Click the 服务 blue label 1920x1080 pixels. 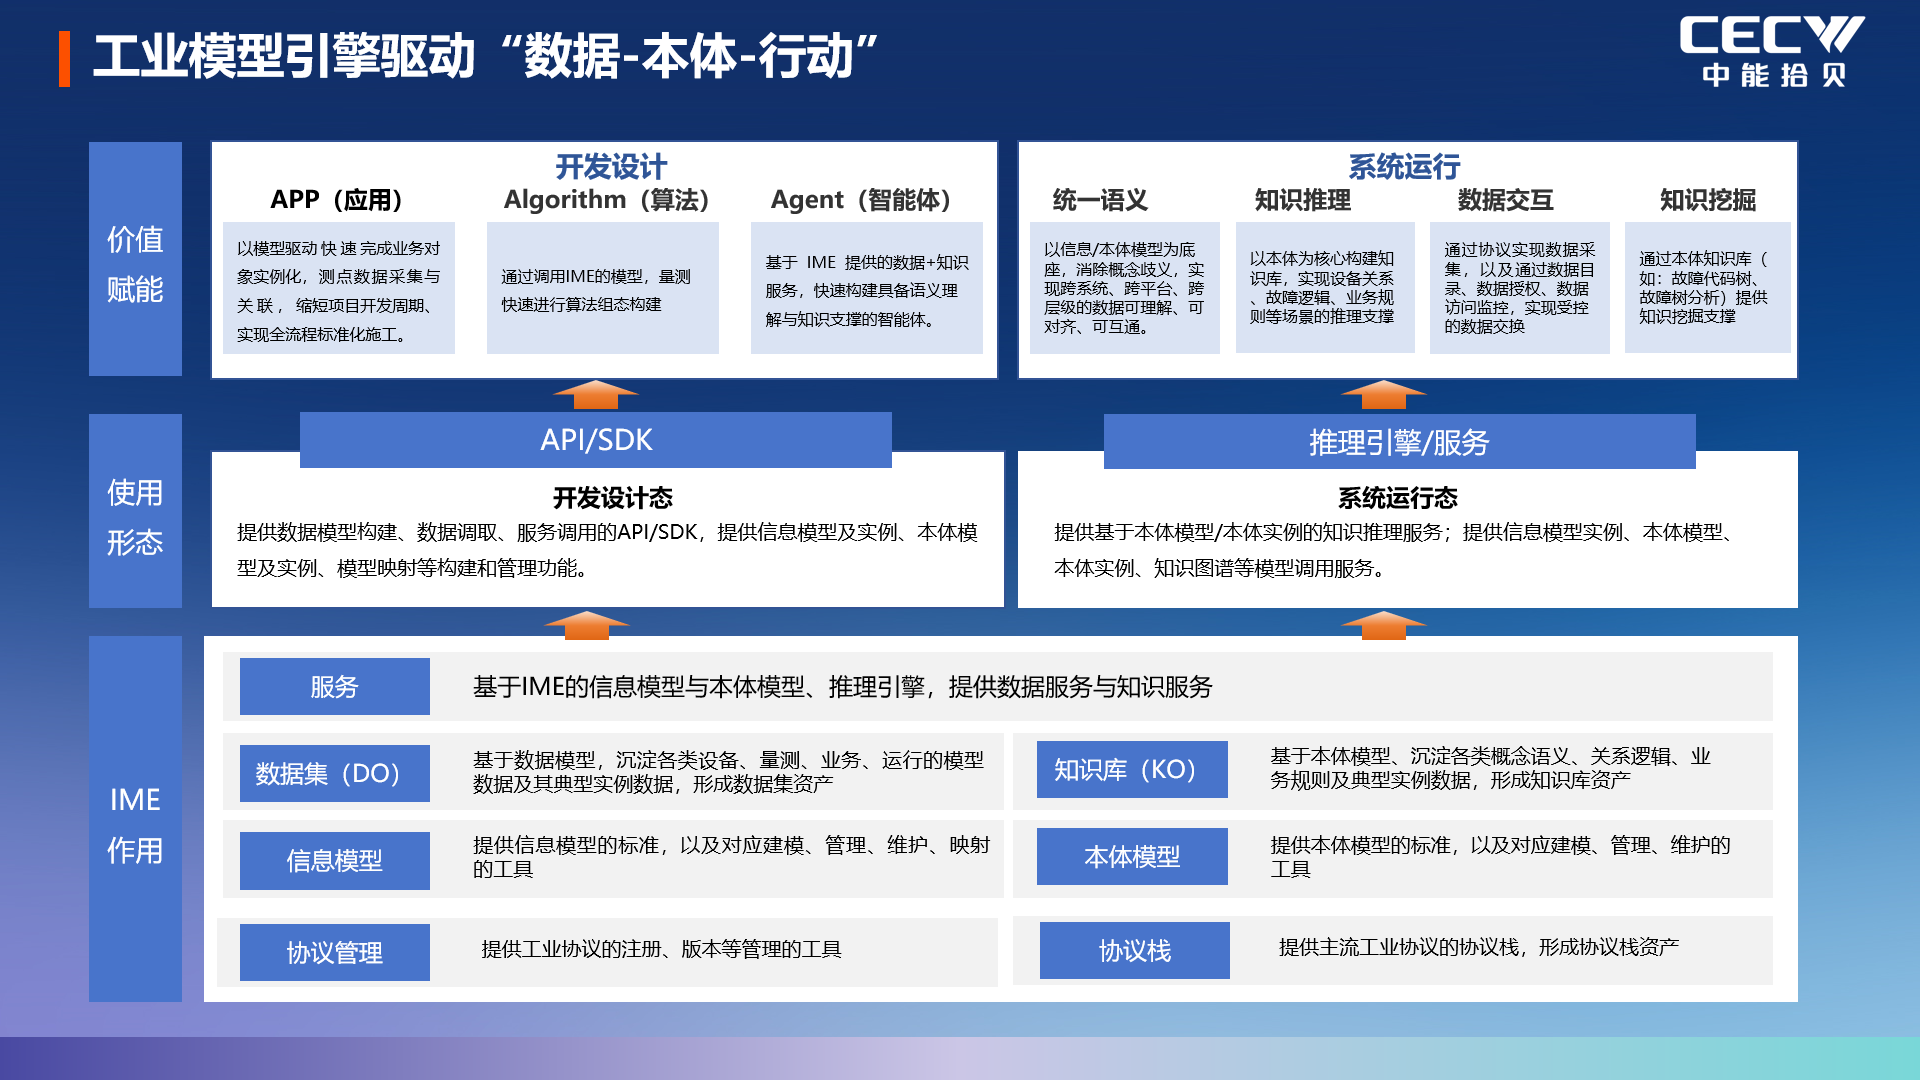pos(334,686)
